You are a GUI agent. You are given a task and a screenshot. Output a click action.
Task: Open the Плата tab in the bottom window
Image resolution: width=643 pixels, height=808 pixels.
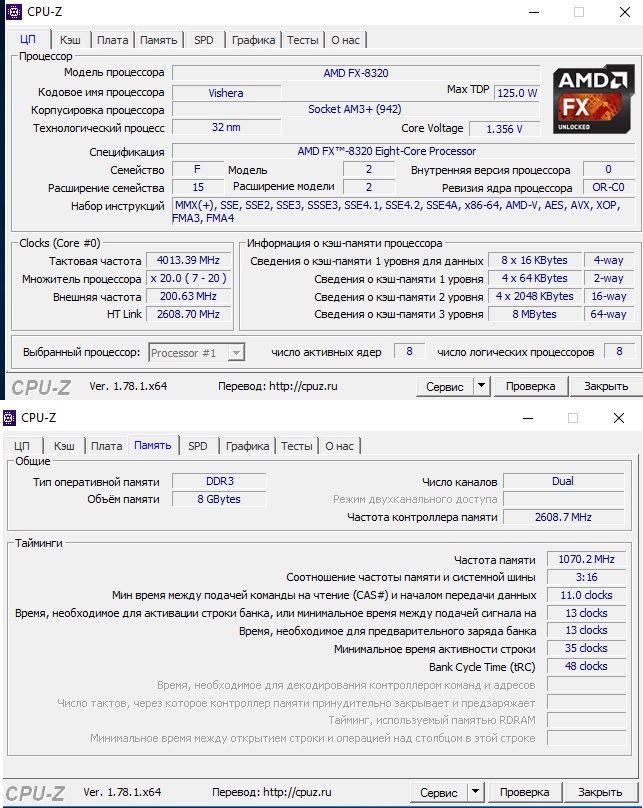pyautogui.click(x=106, y=446)
